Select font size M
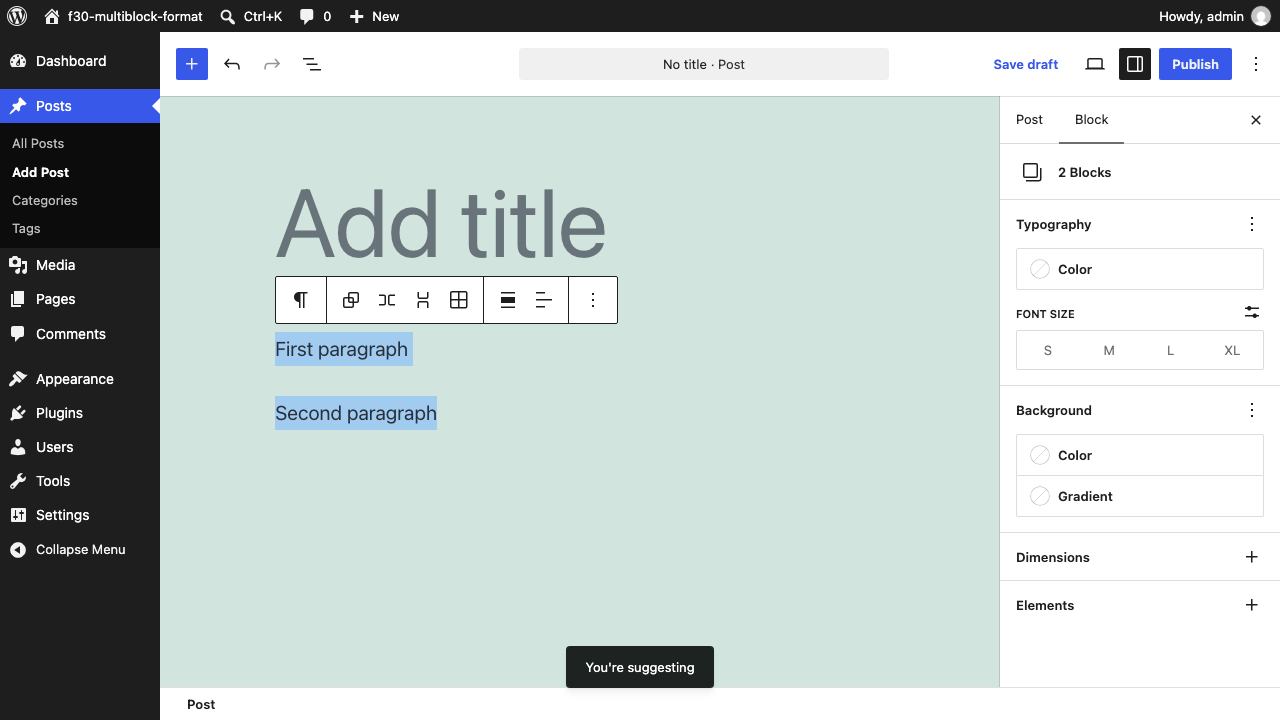The width and height of the screenshot is (1280, 720). pyautogui.click(x=1109, y=351)
